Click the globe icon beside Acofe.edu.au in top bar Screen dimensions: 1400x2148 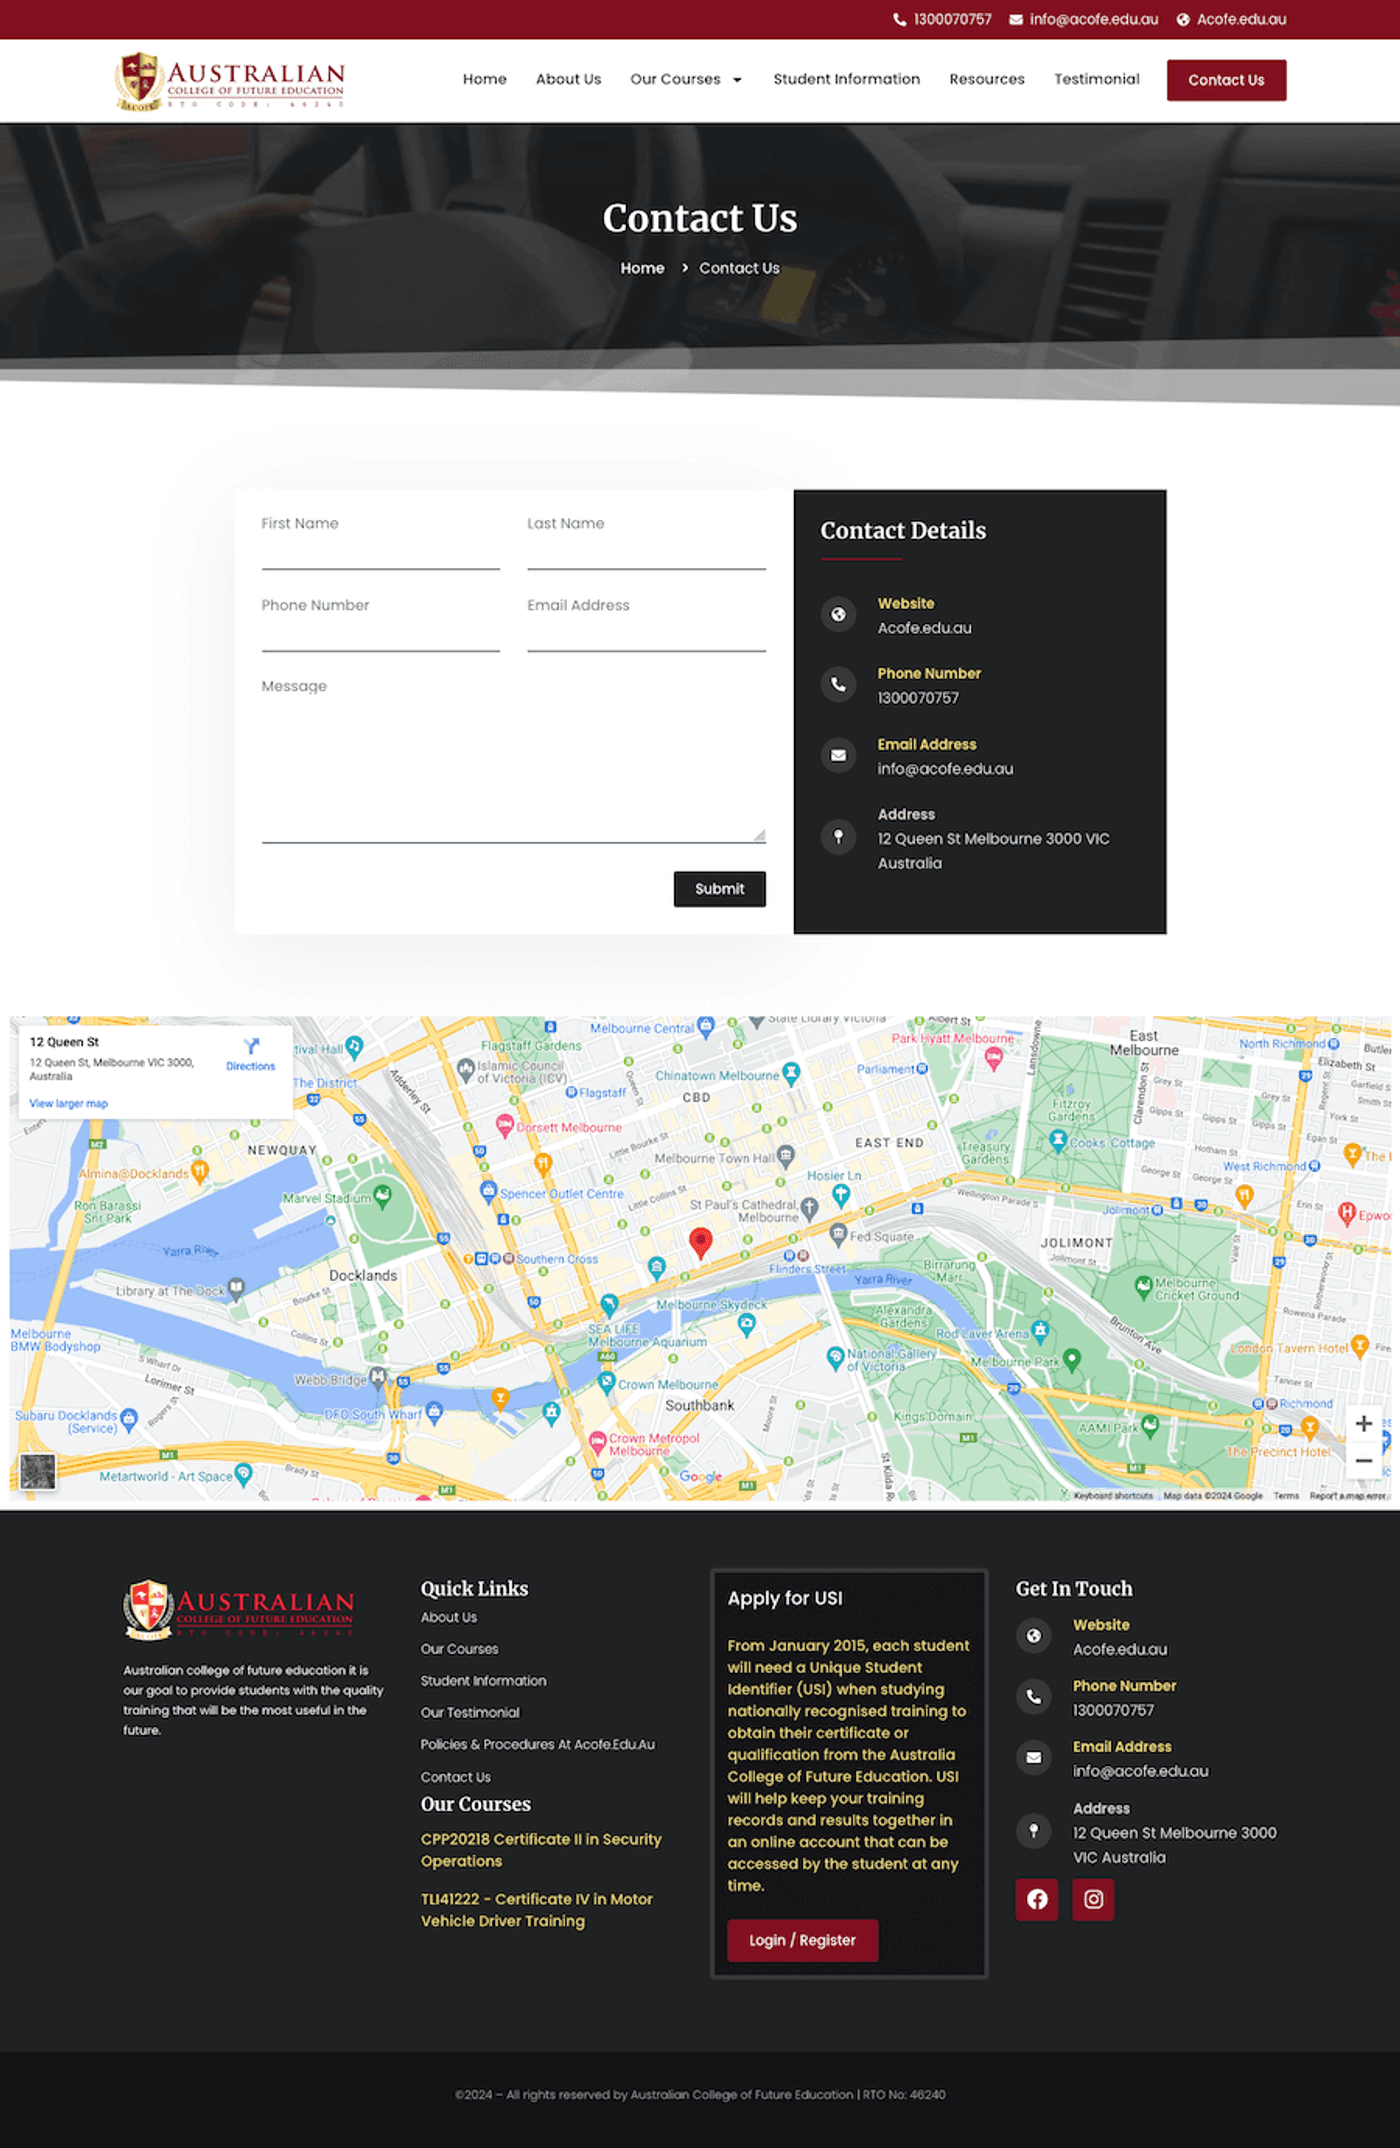click(1183, 19)
